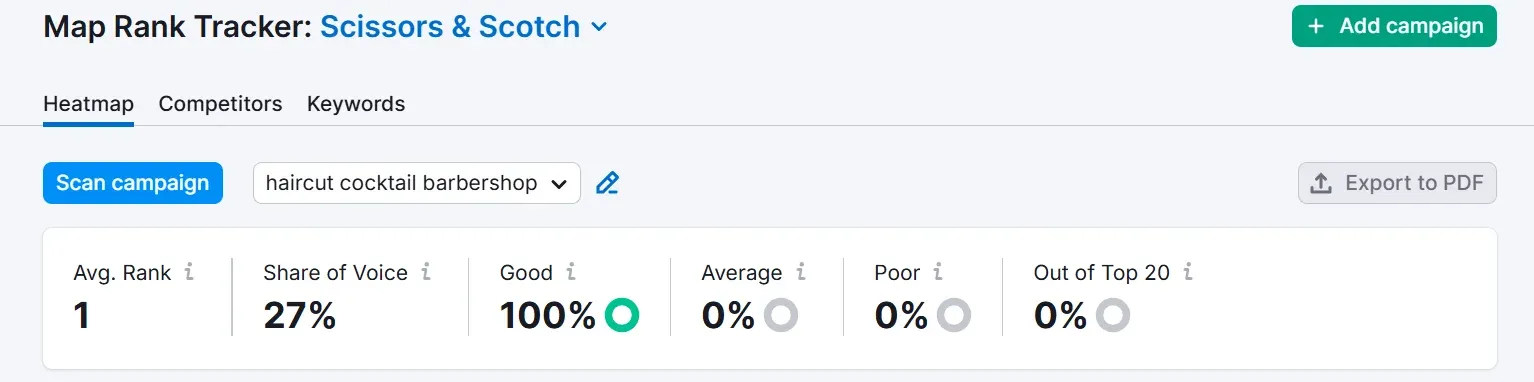Click the Add campaign button

(1394, 26)
